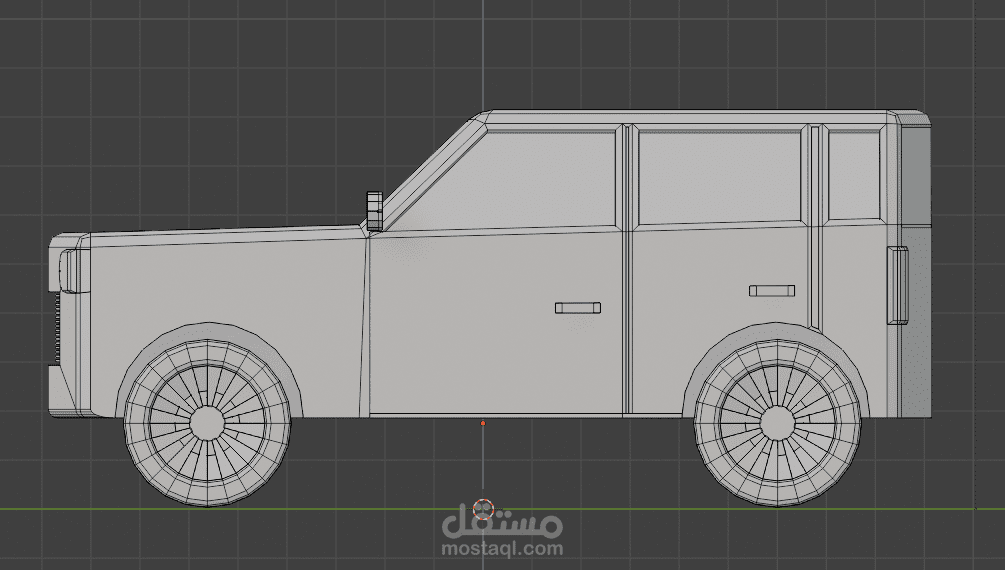
Task: Click the front door handle
Action: coord(577,307)
